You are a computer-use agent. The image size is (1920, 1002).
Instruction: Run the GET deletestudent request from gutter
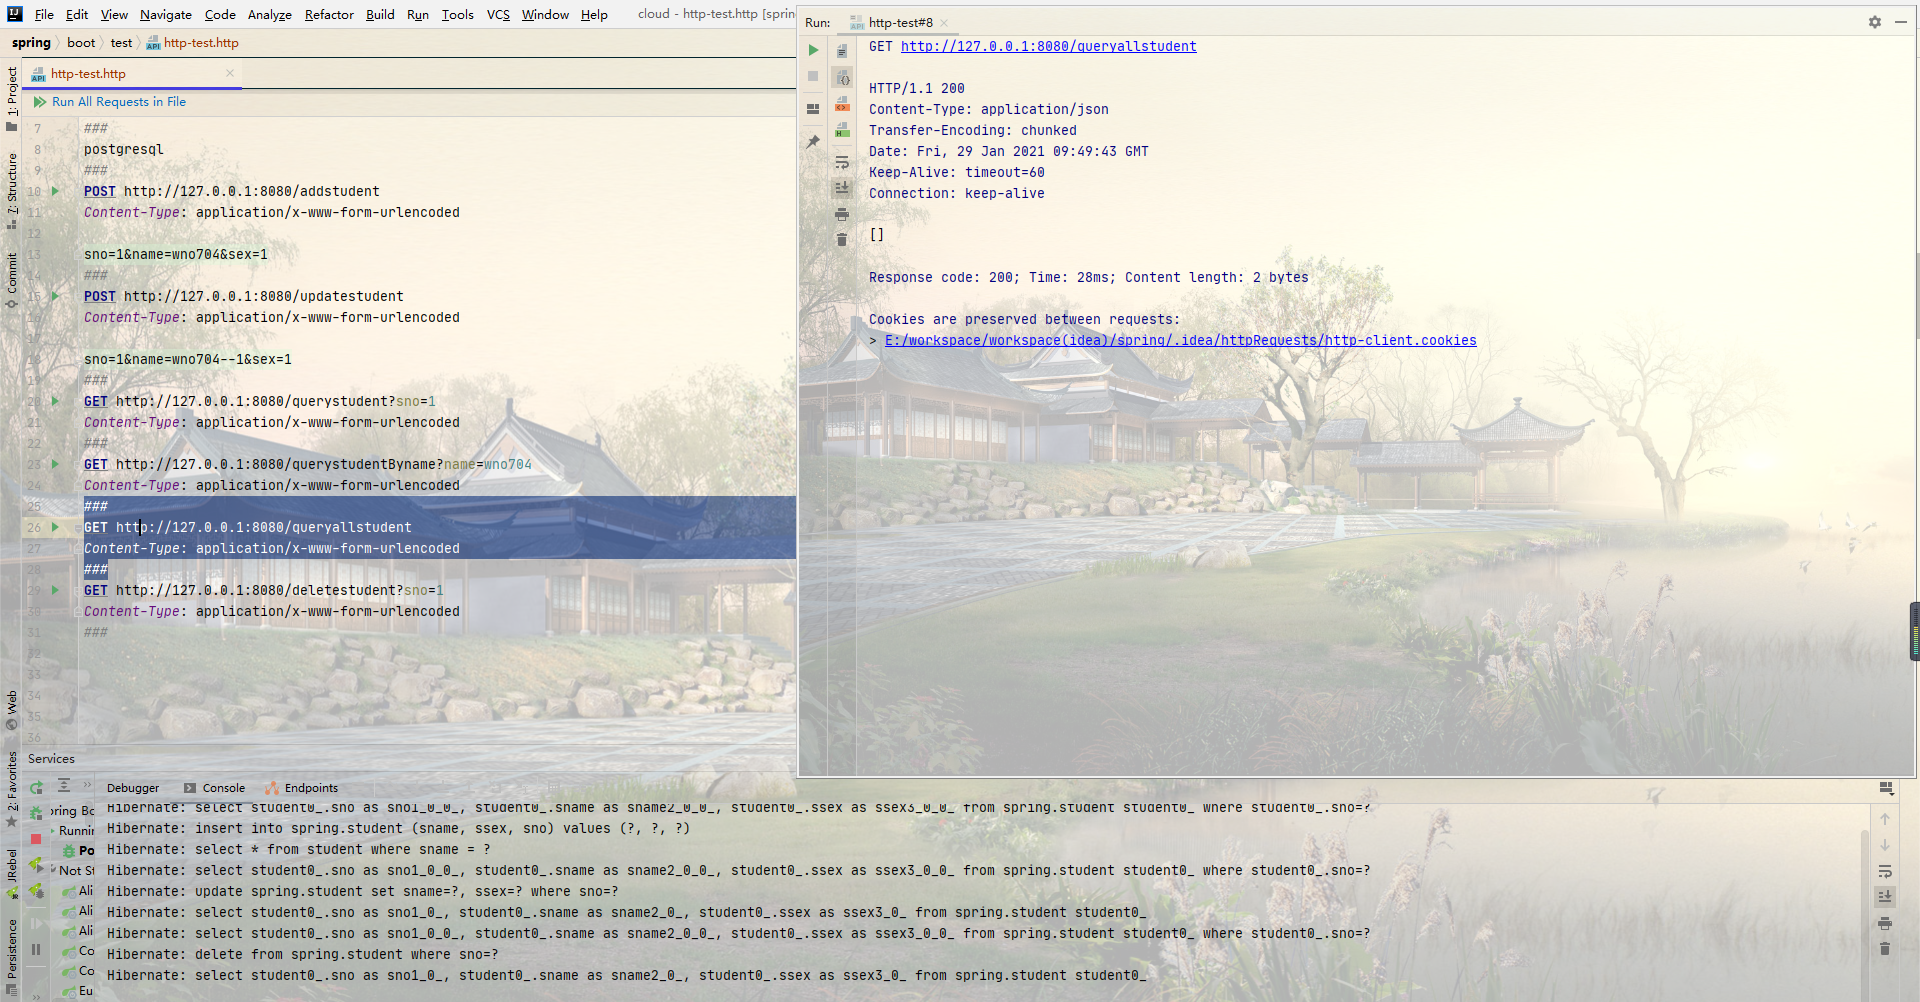[56, 590]
